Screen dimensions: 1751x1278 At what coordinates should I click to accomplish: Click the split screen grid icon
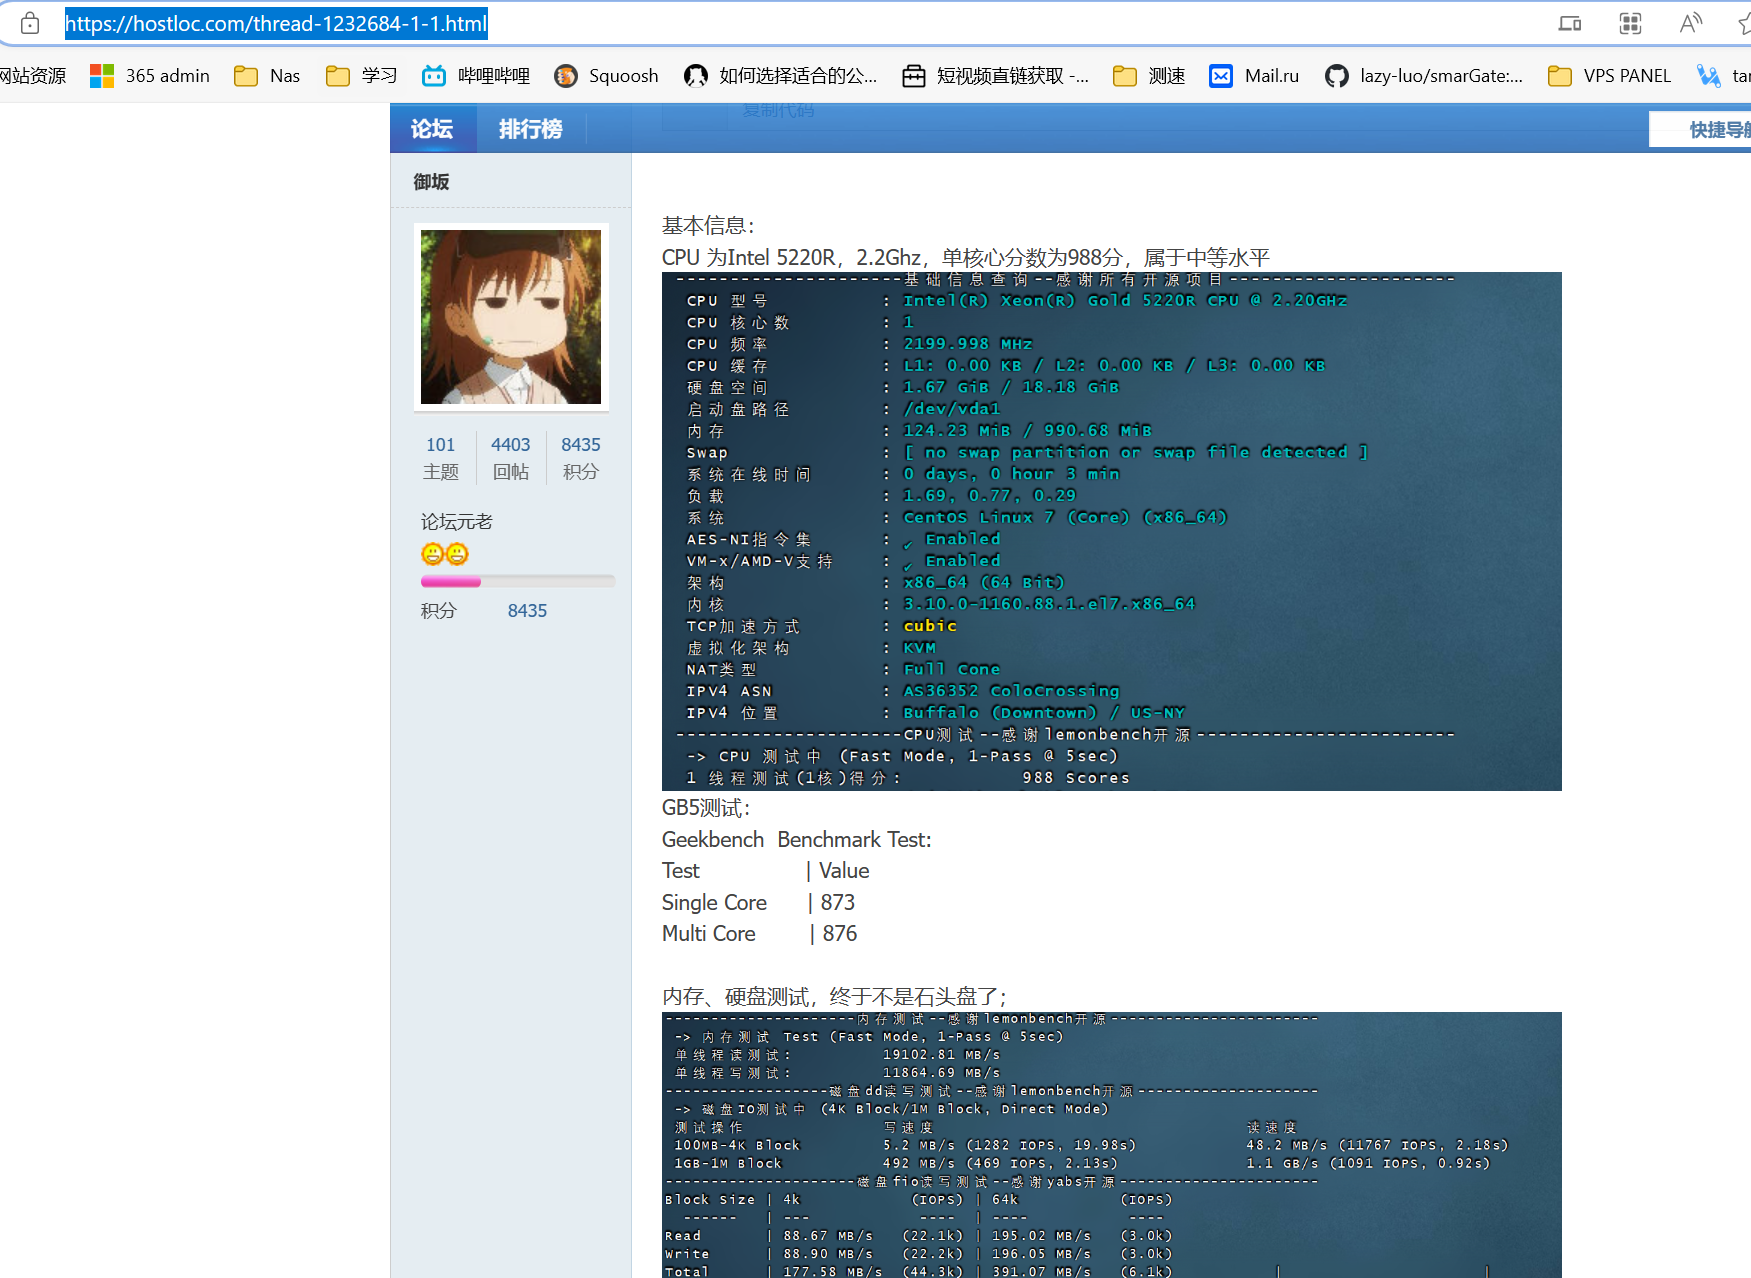coord(1629,22)
